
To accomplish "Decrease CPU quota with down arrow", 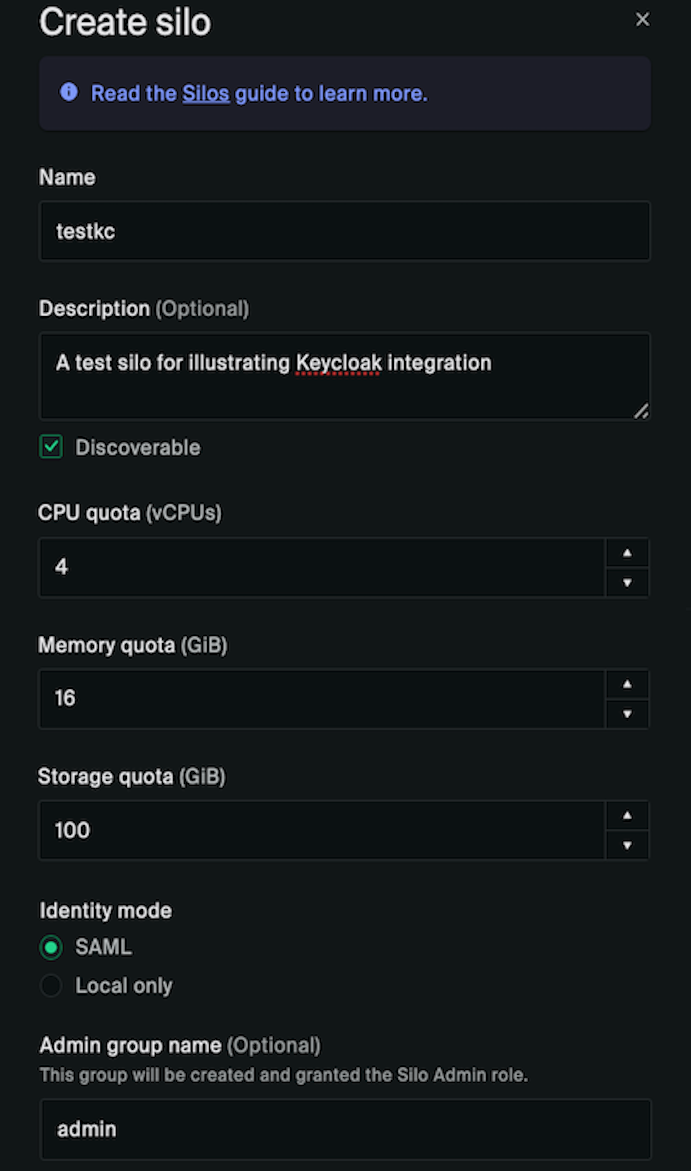I will [x=627, y=582].
